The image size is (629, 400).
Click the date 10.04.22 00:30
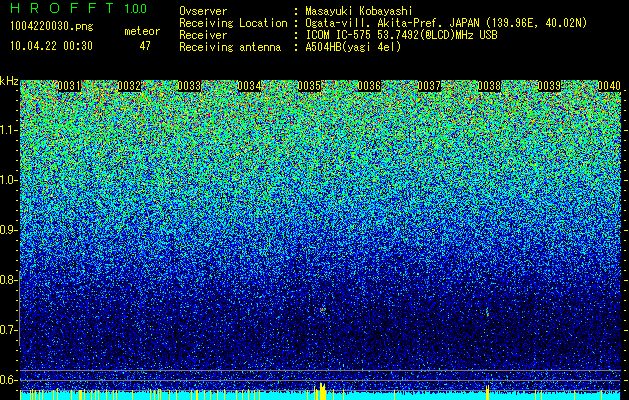click(x=51, y=46)
